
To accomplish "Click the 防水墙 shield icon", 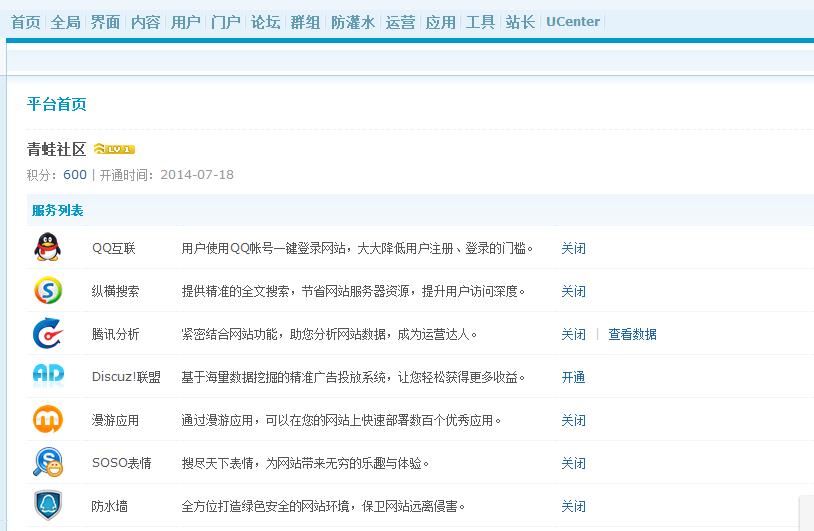I will (x=48, y=505).
